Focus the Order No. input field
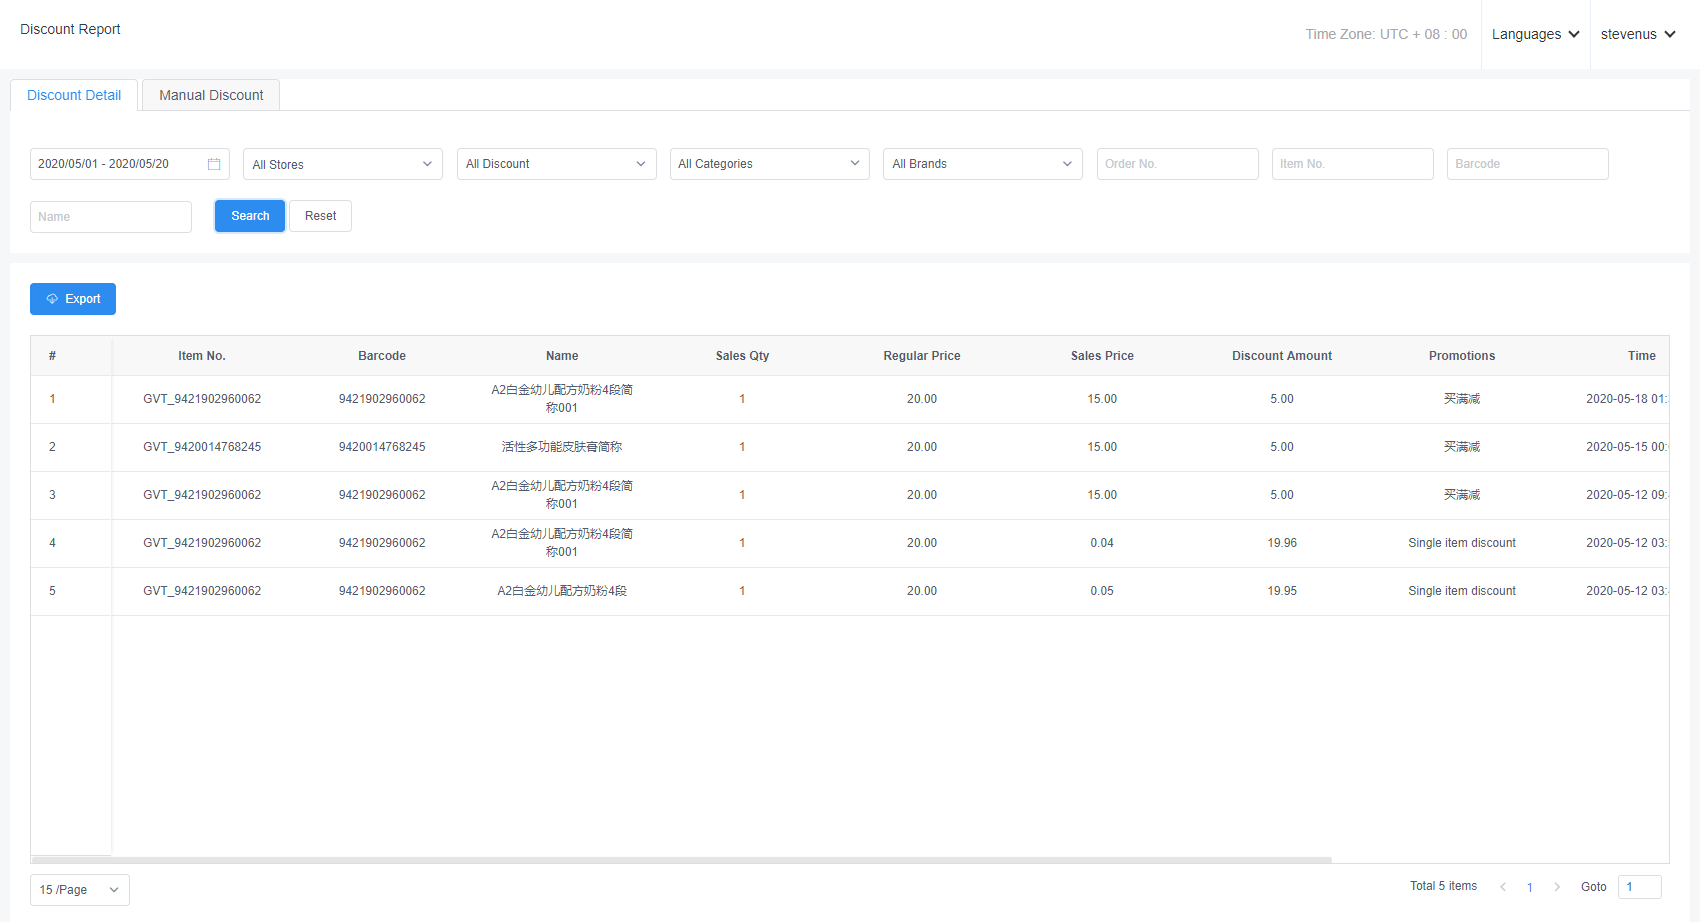Screen dimensions: 1700x922 pos(1177,164)
